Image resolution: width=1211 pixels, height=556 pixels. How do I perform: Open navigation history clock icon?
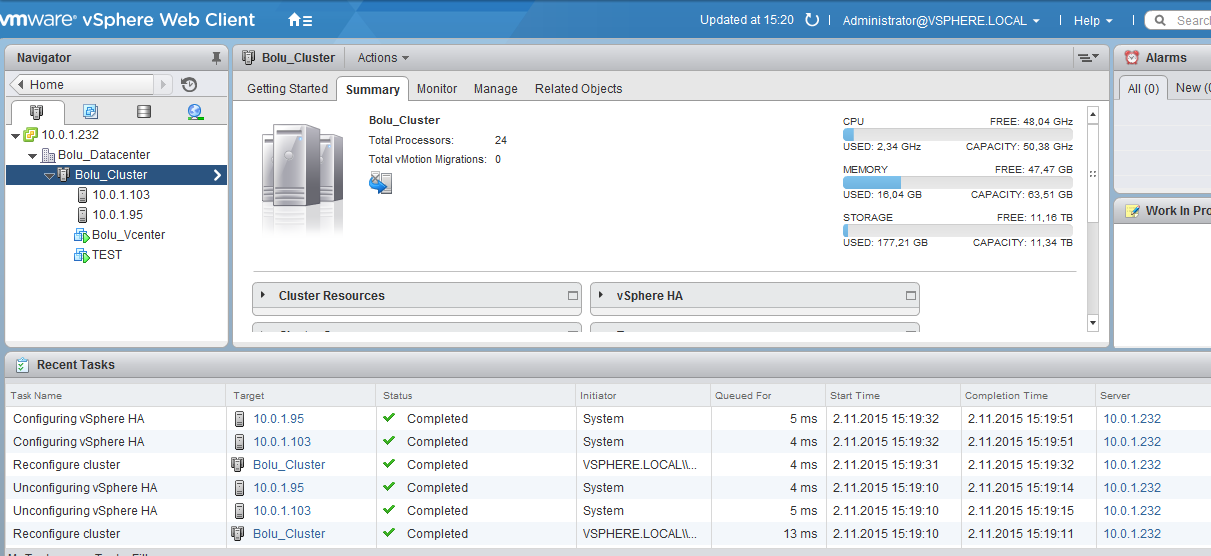tap(189, 85)
